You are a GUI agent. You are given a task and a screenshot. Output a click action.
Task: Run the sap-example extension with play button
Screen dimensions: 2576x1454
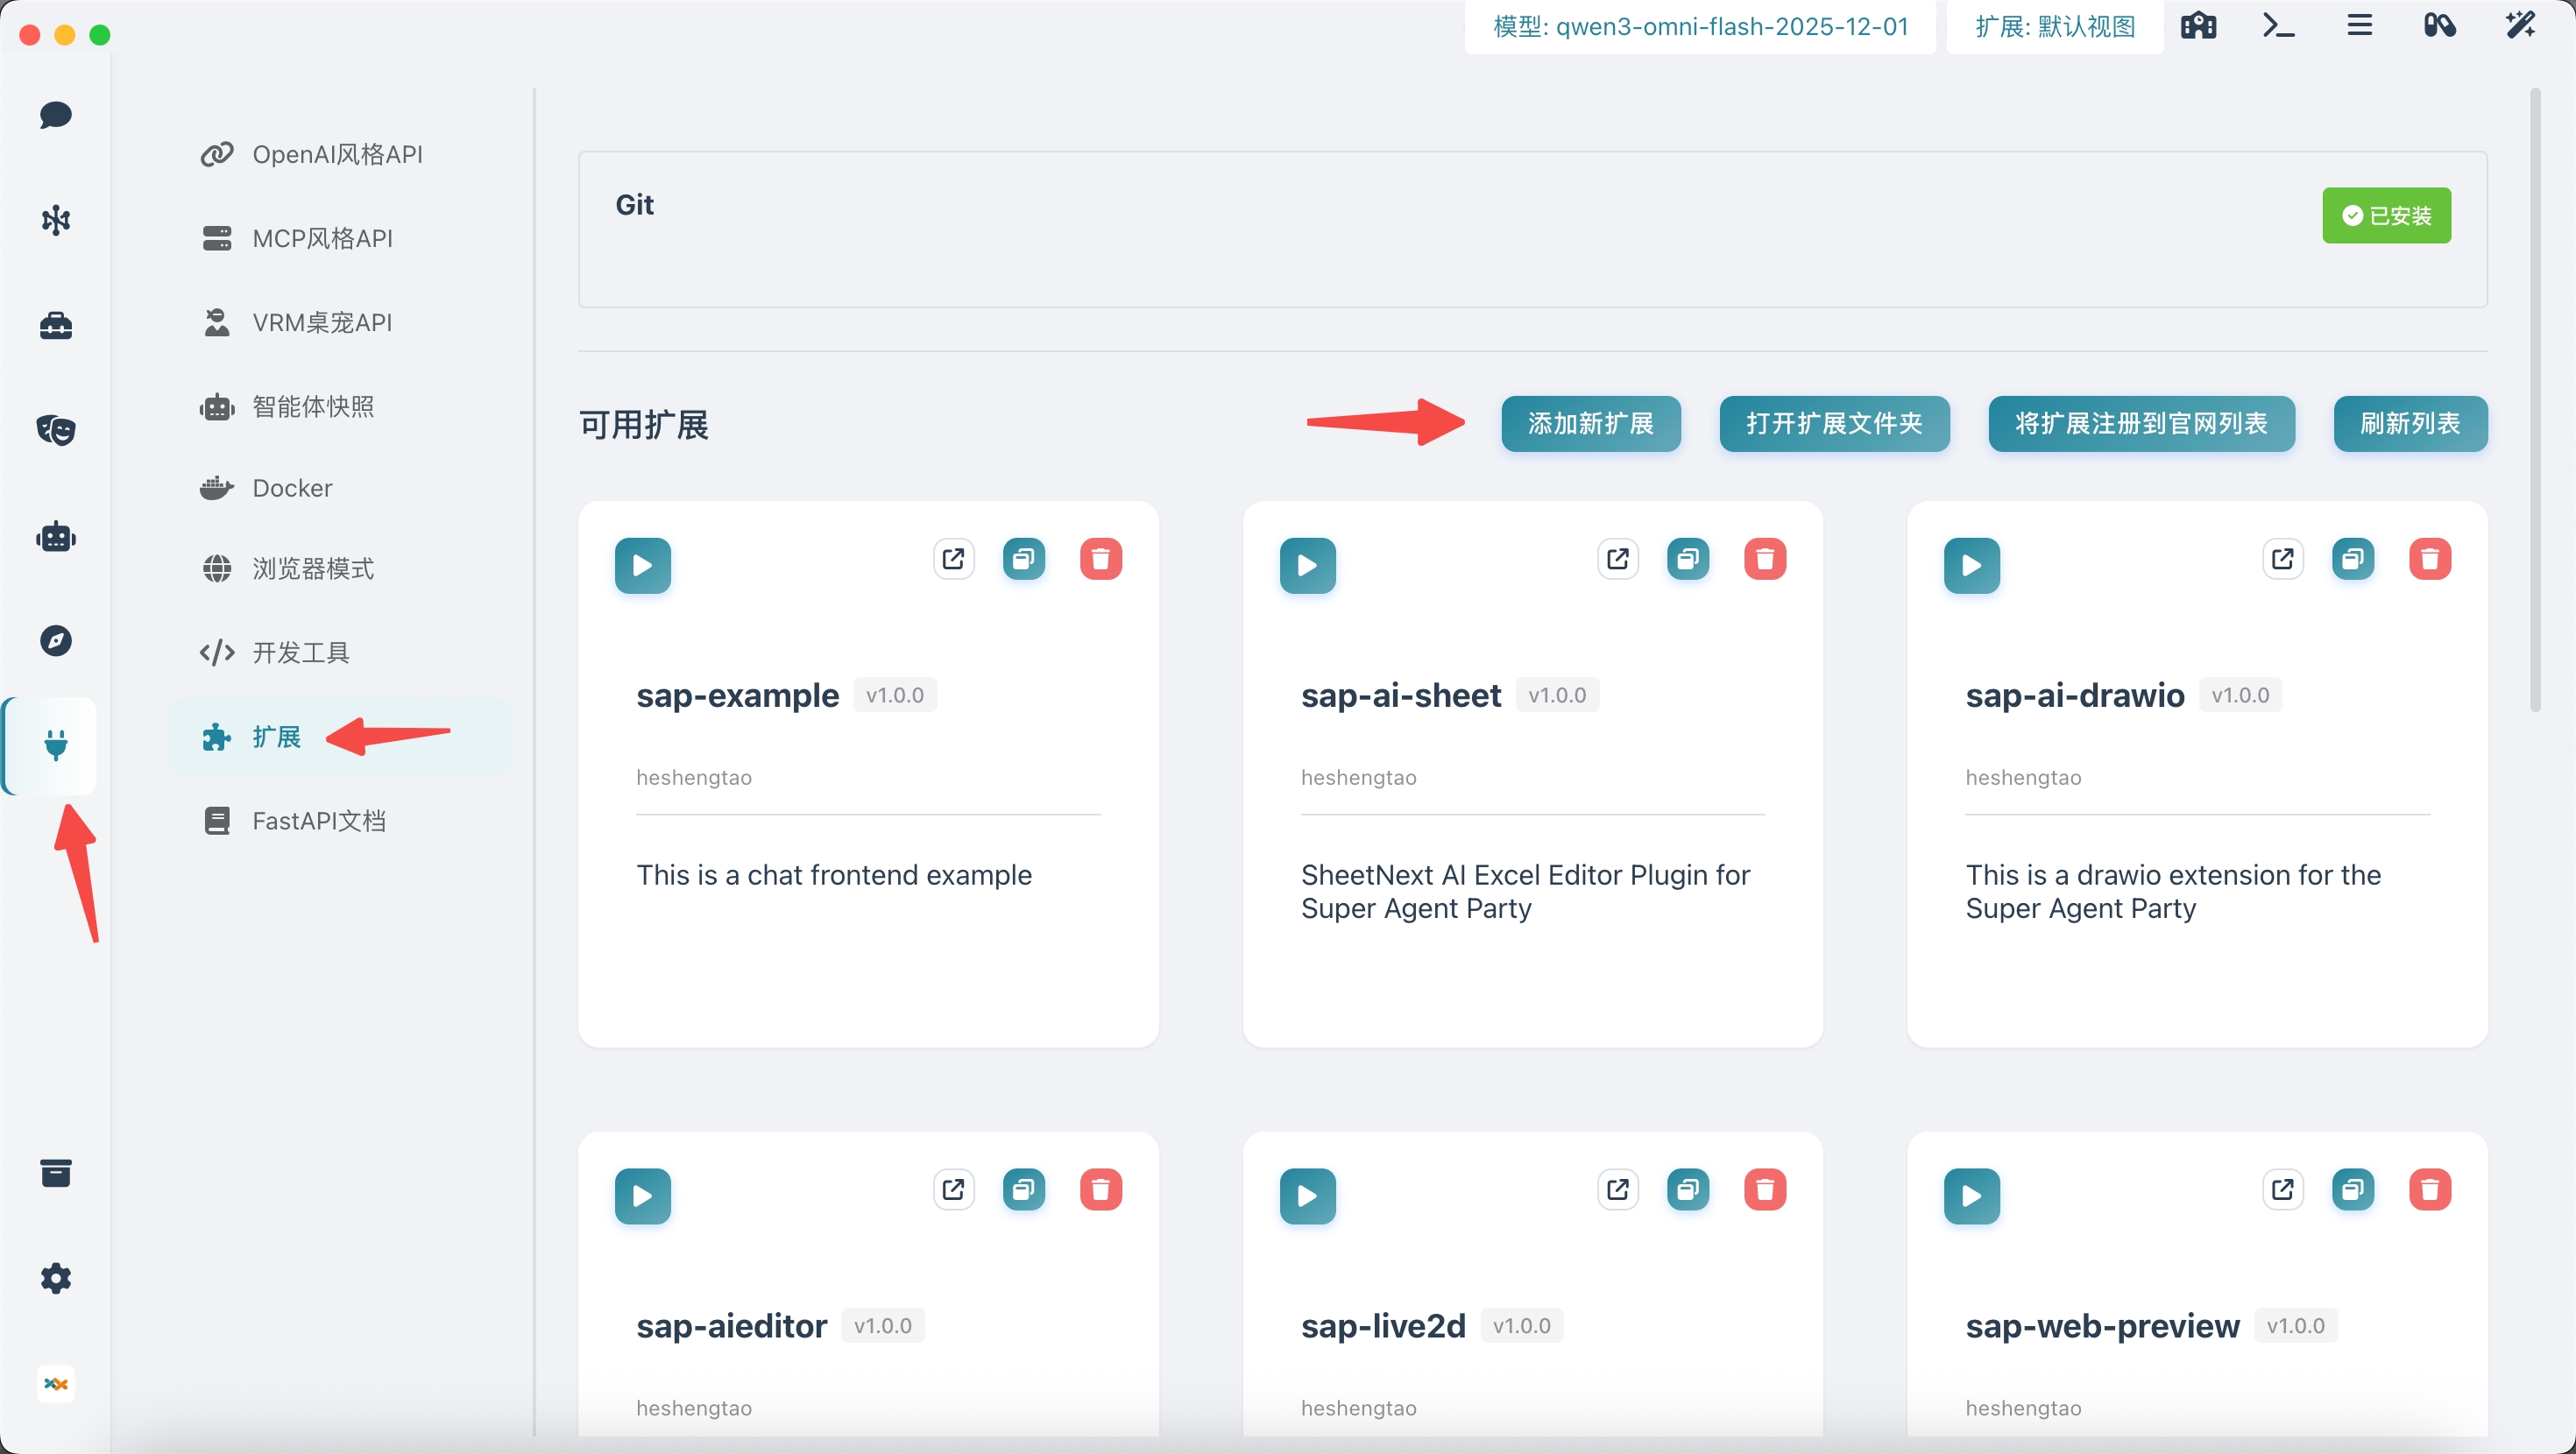643,566
